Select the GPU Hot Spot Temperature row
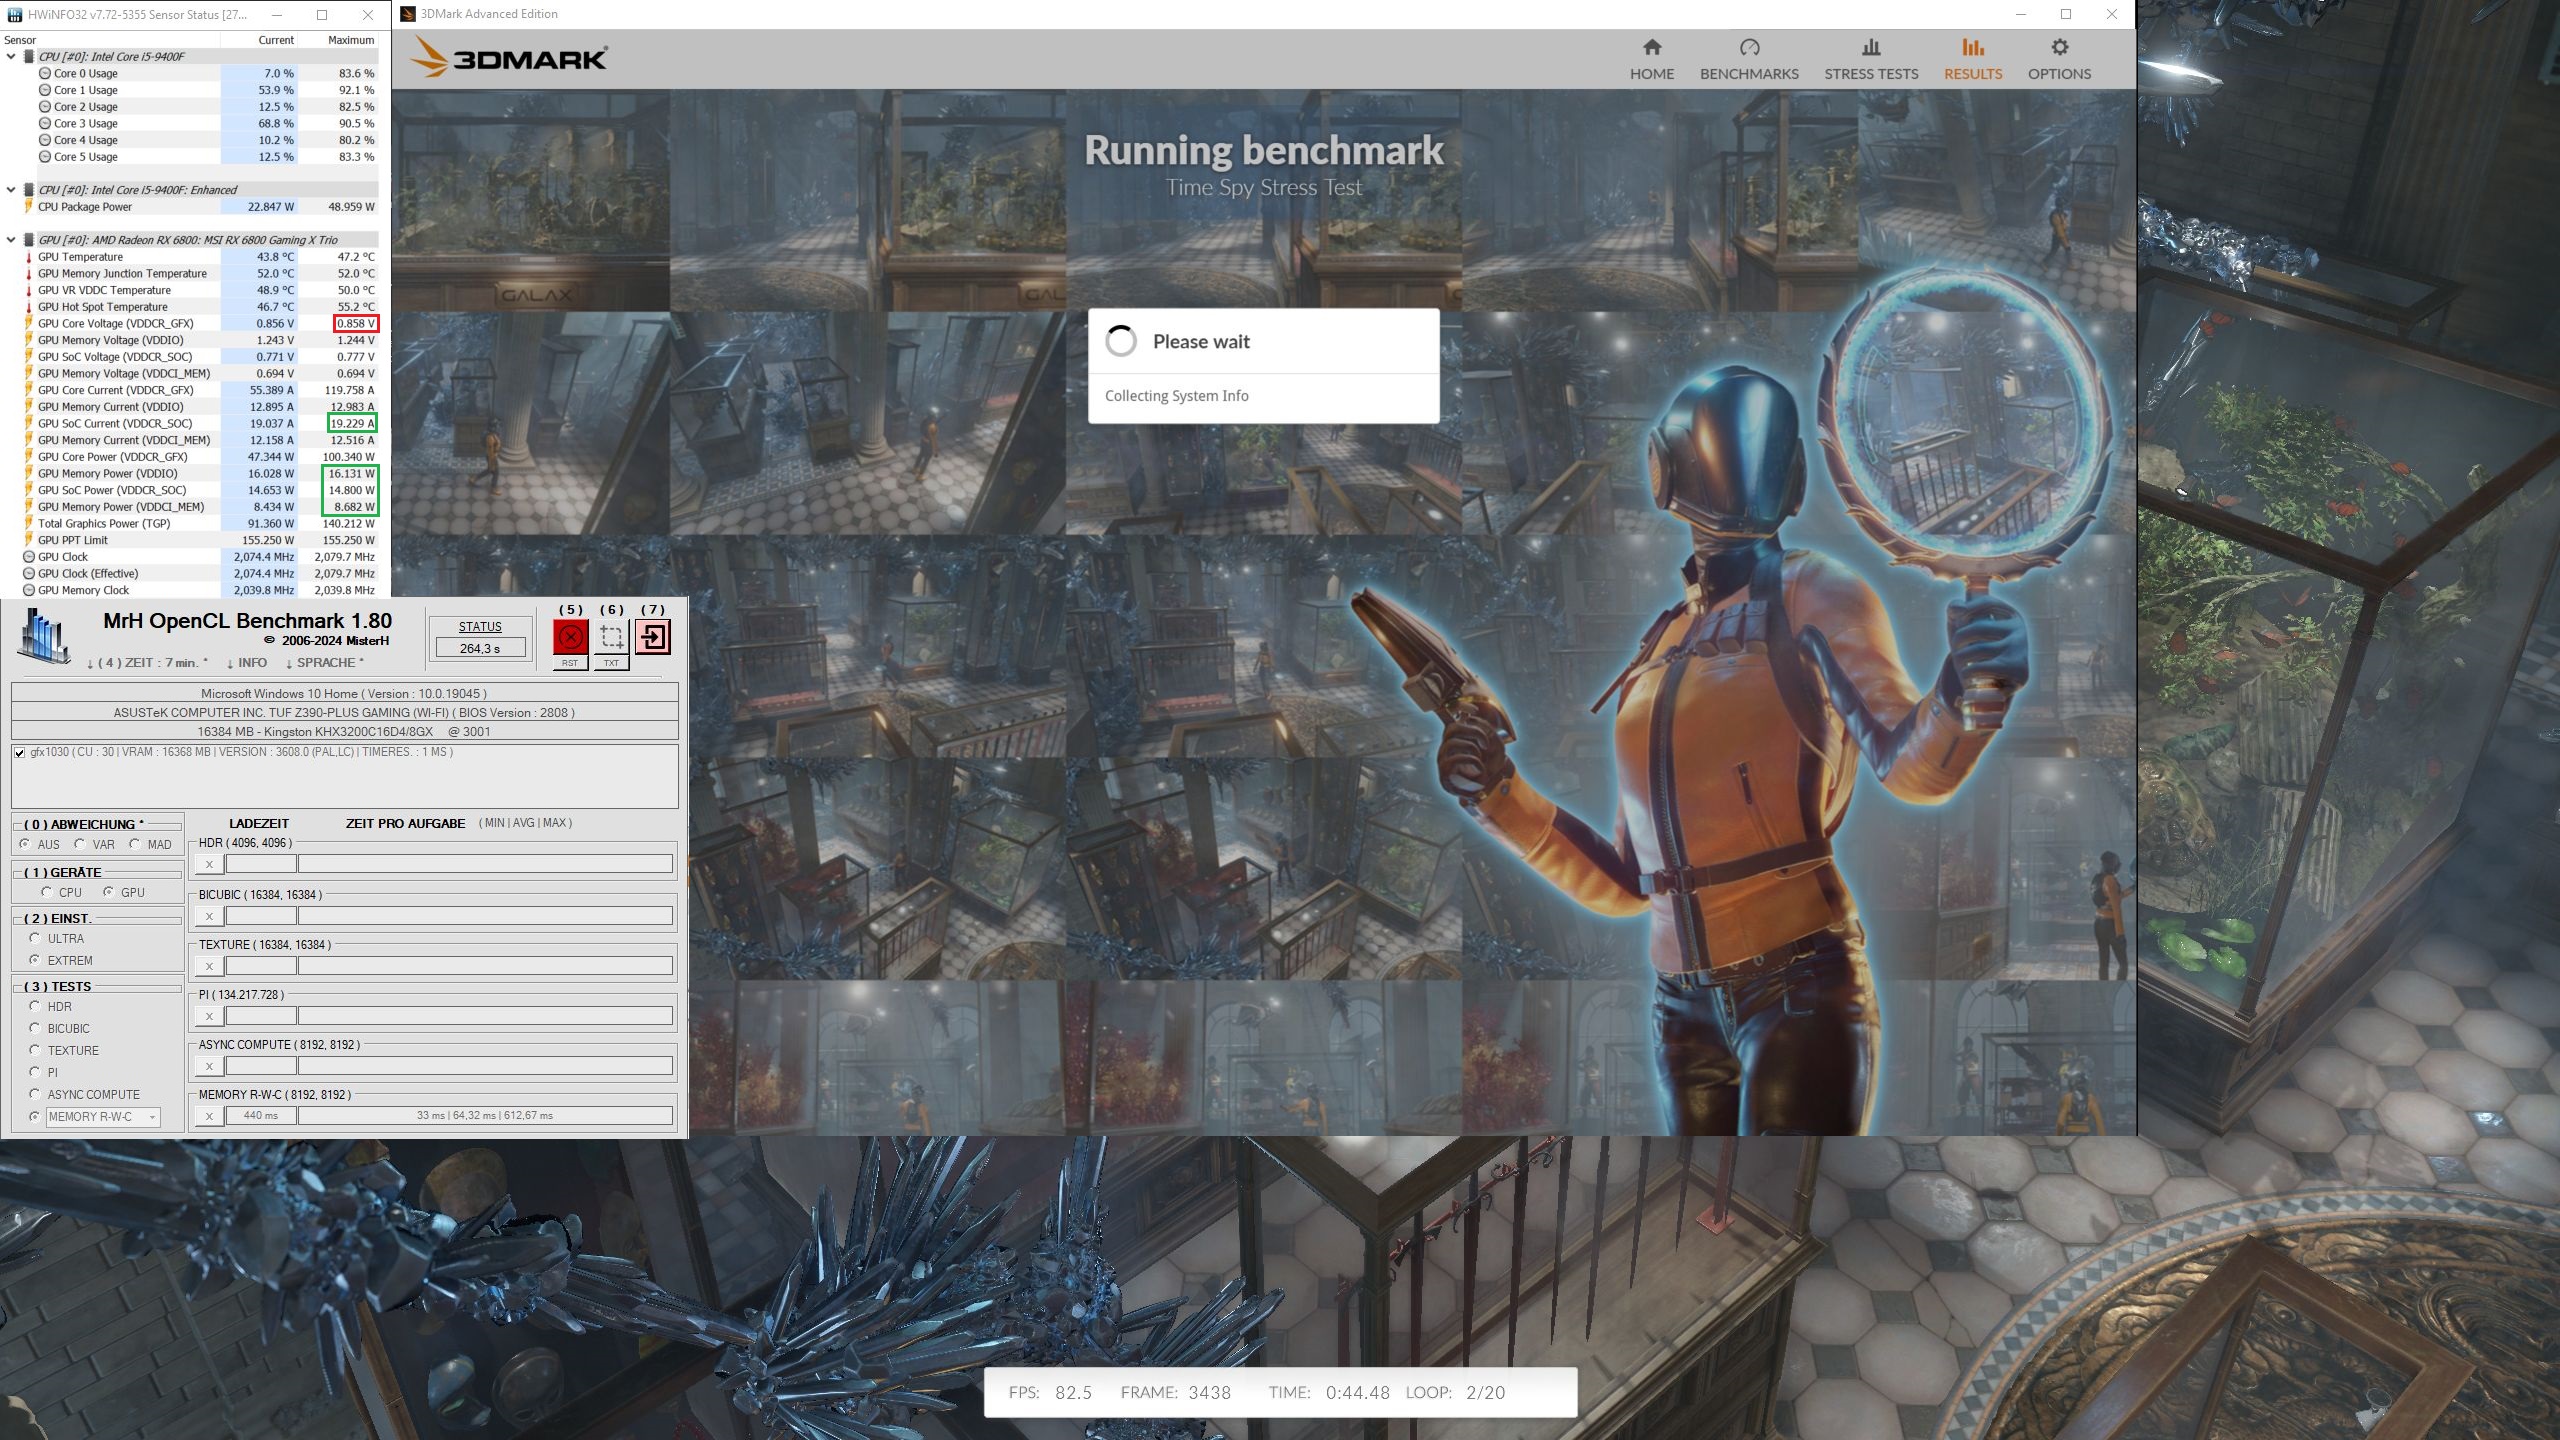Viewport: 2560px width, 1440px height. coord(103,307)
